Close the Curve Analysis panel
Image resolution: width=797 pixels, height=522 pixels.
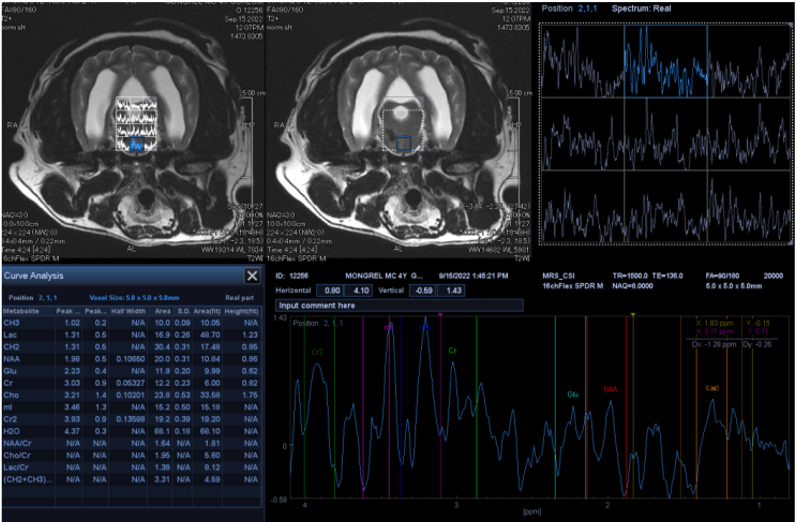click(x=252, y=275)
